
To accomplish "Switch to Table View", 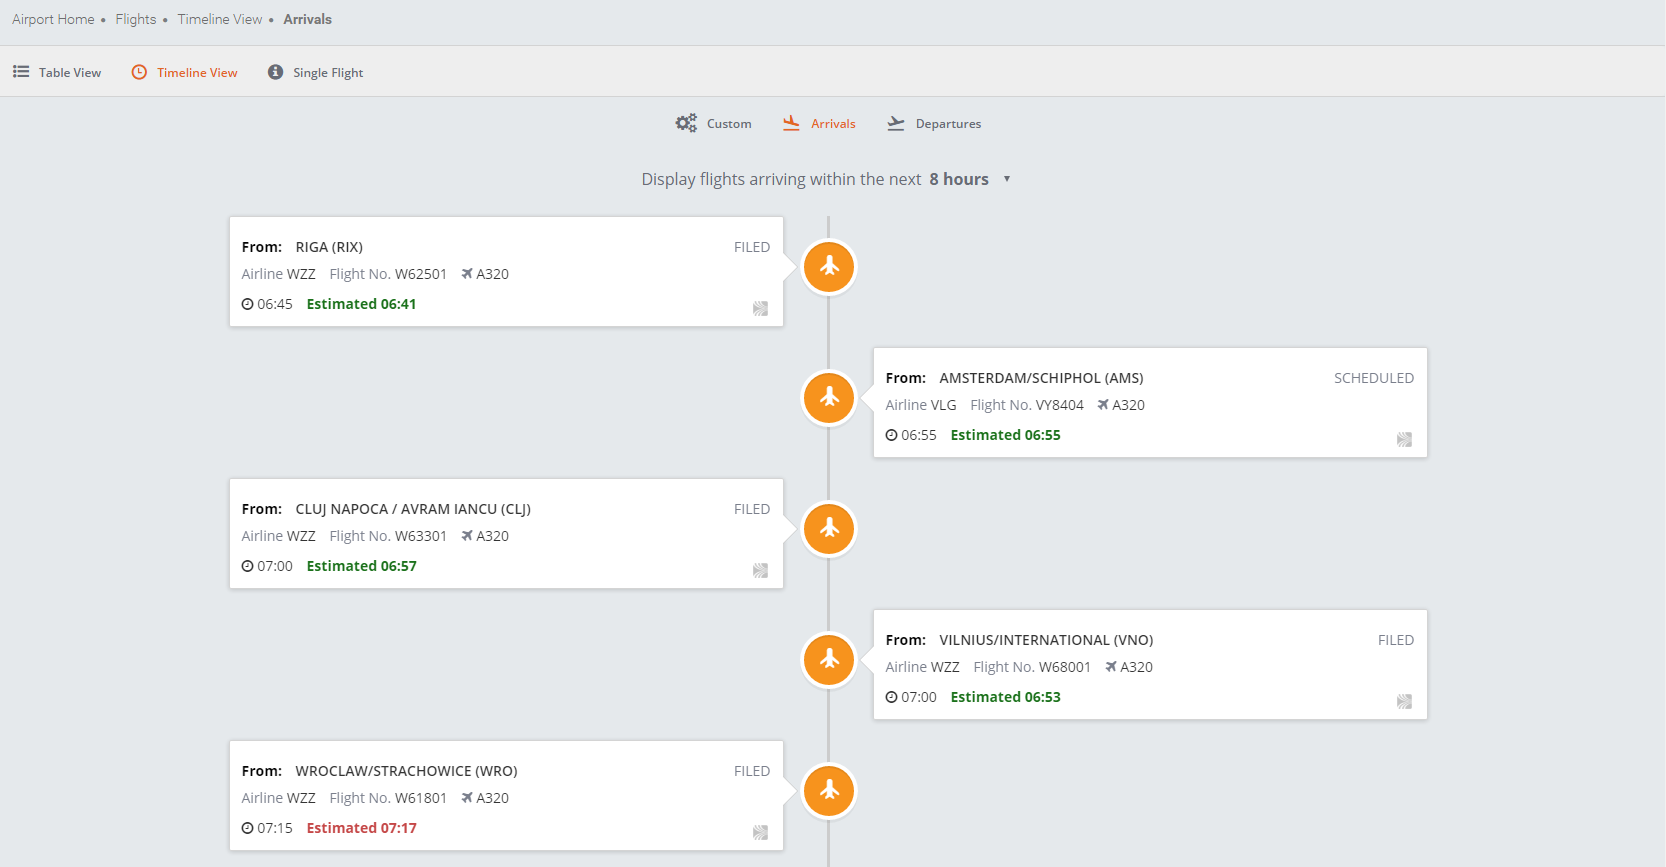I will (57, 72).
